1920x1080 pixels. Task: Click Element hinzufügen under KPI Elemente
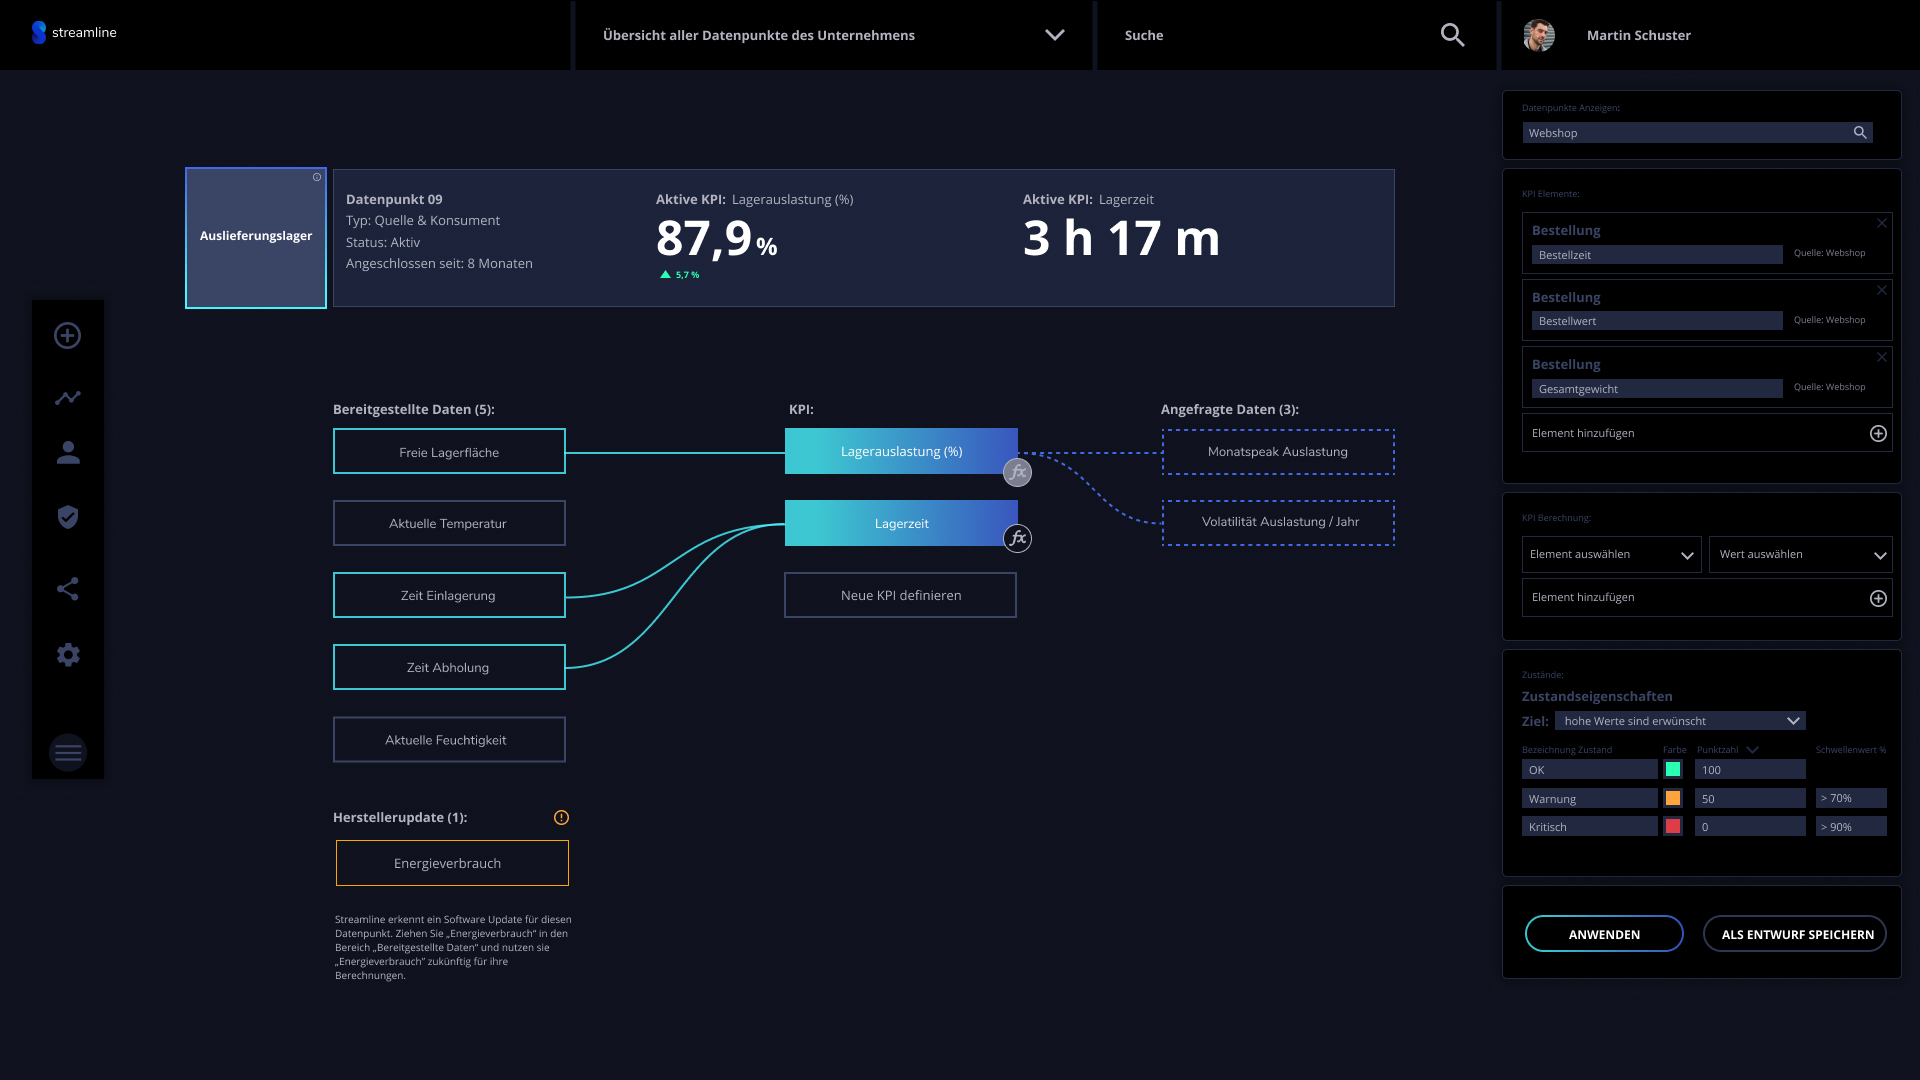coord(1707,433)
